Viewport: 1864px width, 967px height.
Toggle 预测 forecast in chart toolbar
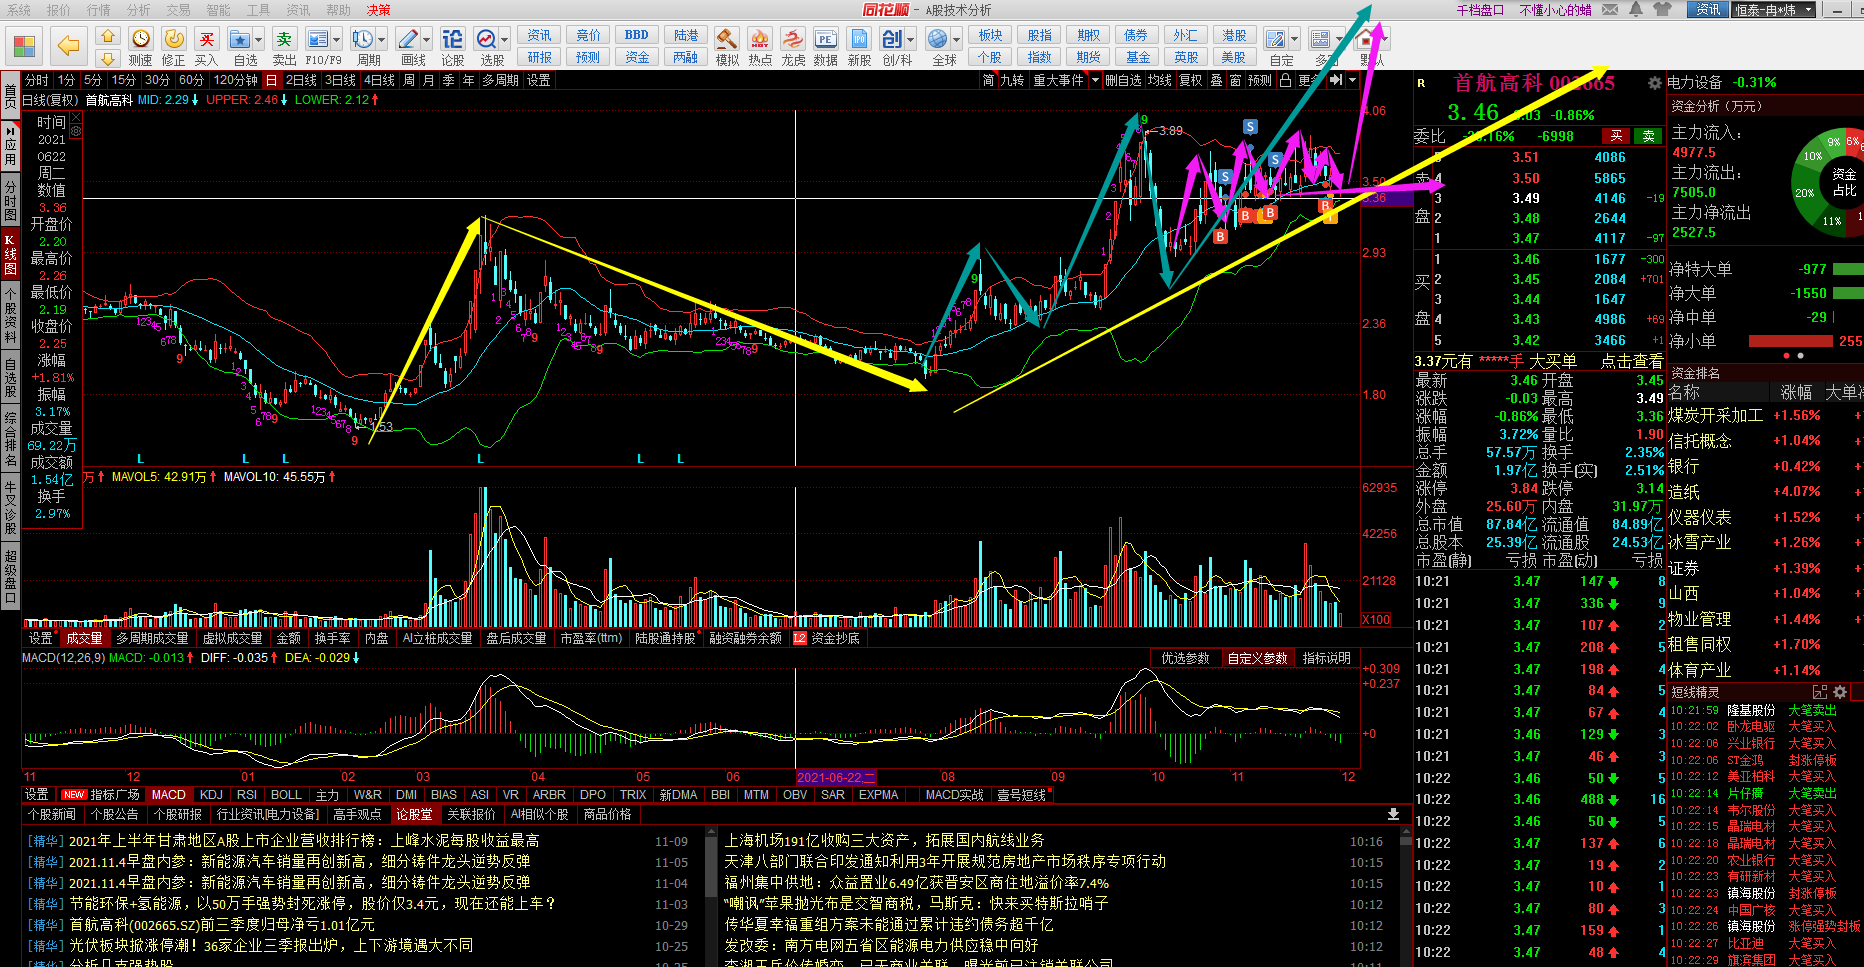[x=1260, y=80]
